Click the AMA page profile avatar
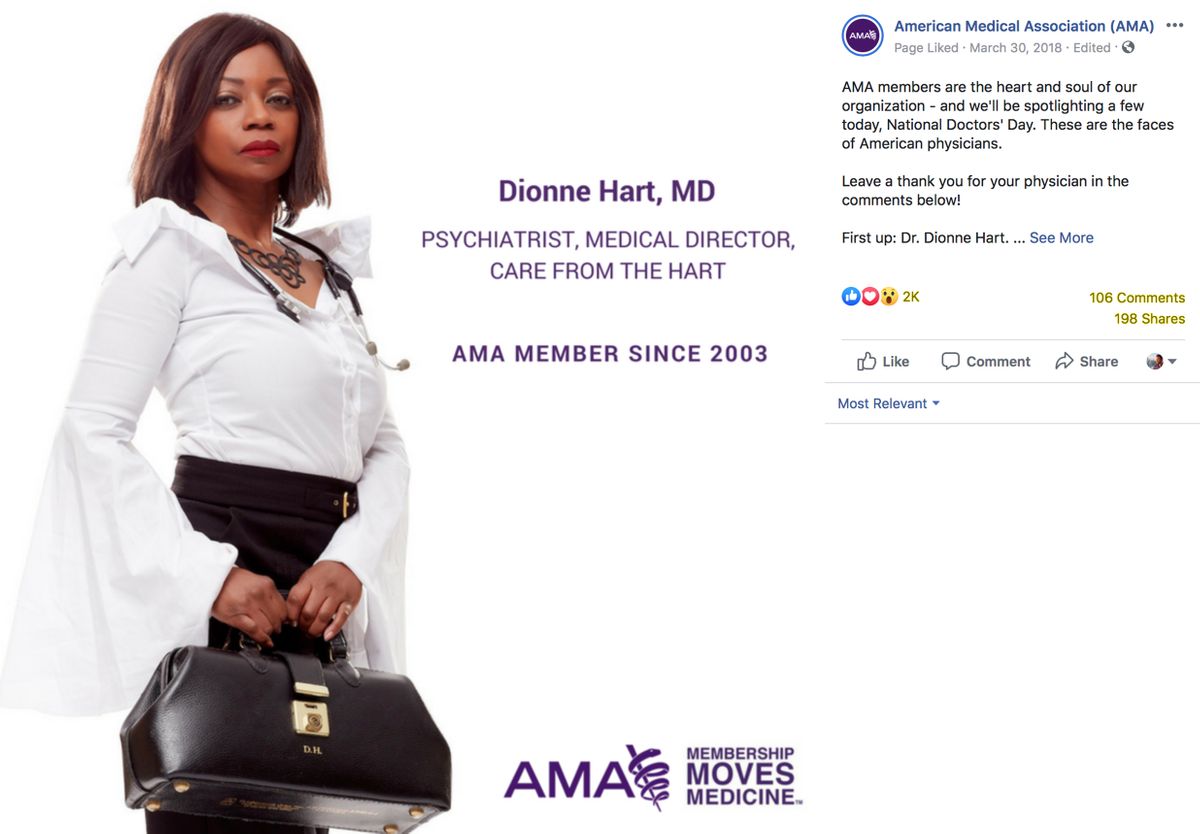 pos(862,36)
